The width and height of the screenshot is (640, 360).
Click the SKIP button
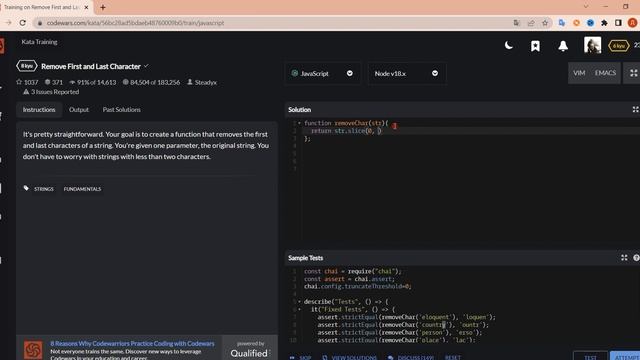(x=300, y=357)
